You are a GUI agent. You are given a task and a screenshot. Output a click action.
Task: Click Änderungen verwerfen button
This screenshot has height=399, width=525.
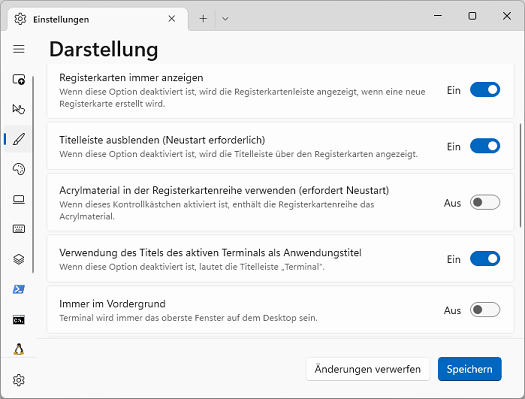coord(368,369)
